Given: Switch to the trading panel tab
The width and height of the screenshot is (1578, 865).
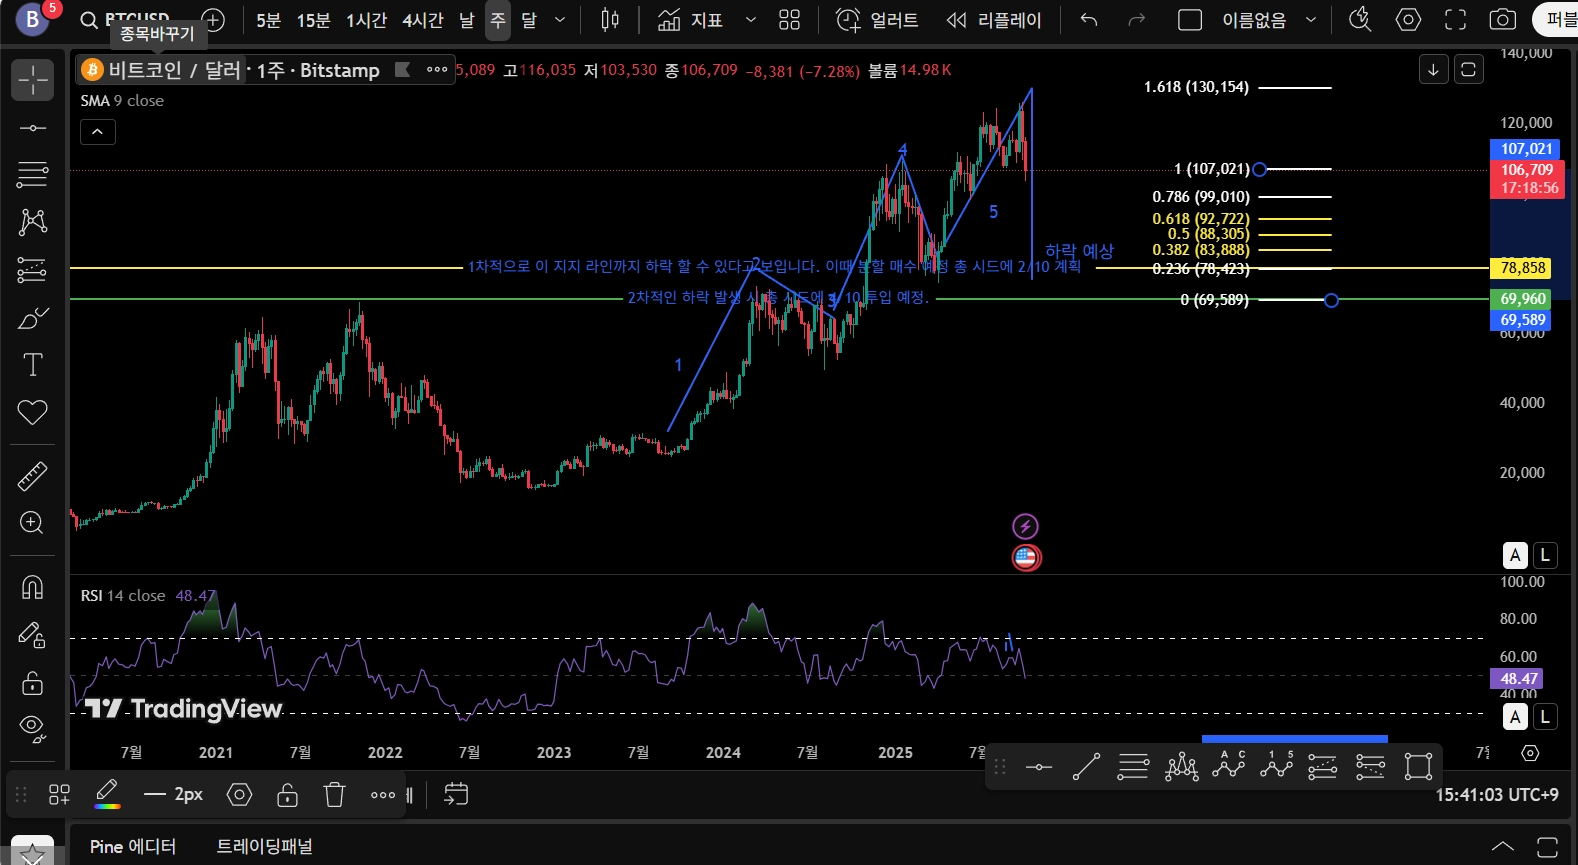Looking at the screenshot, I should click(264, 846).
